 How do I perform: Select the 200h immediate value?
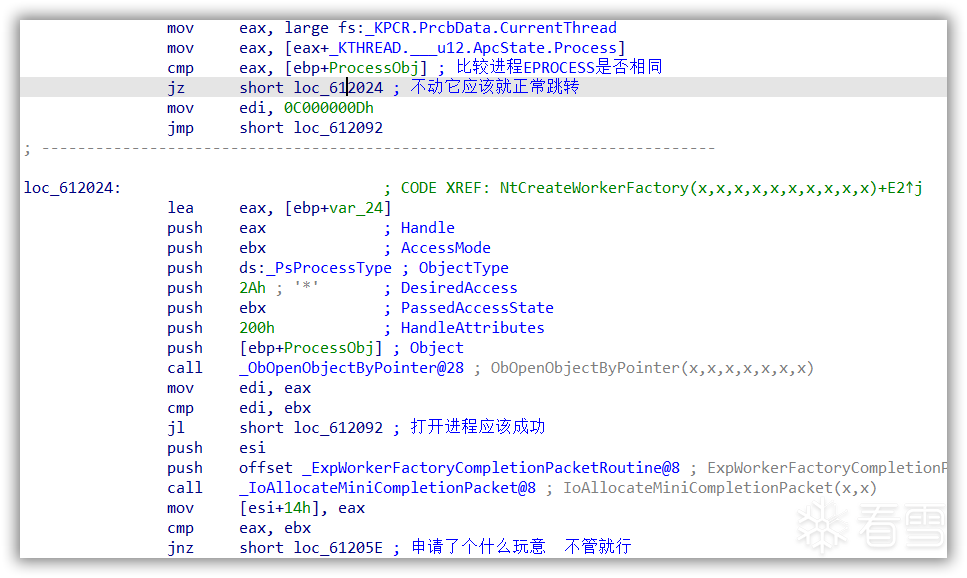tap(257, 328)
